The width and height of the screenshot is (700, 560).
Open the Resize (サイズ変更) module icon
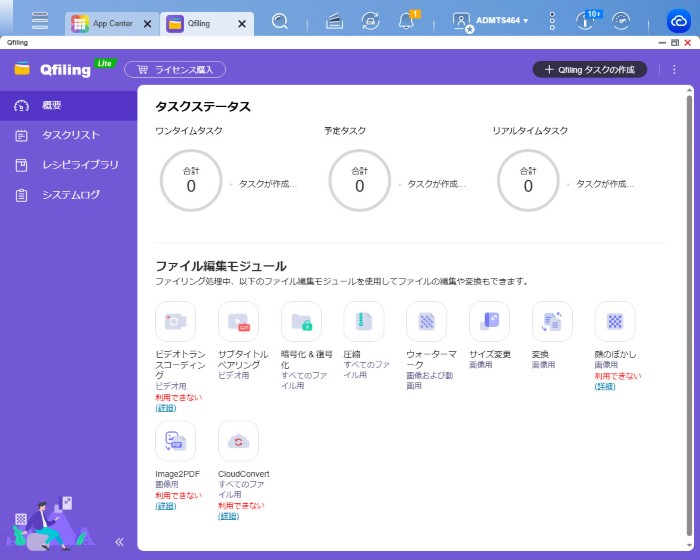click(489, 322)
